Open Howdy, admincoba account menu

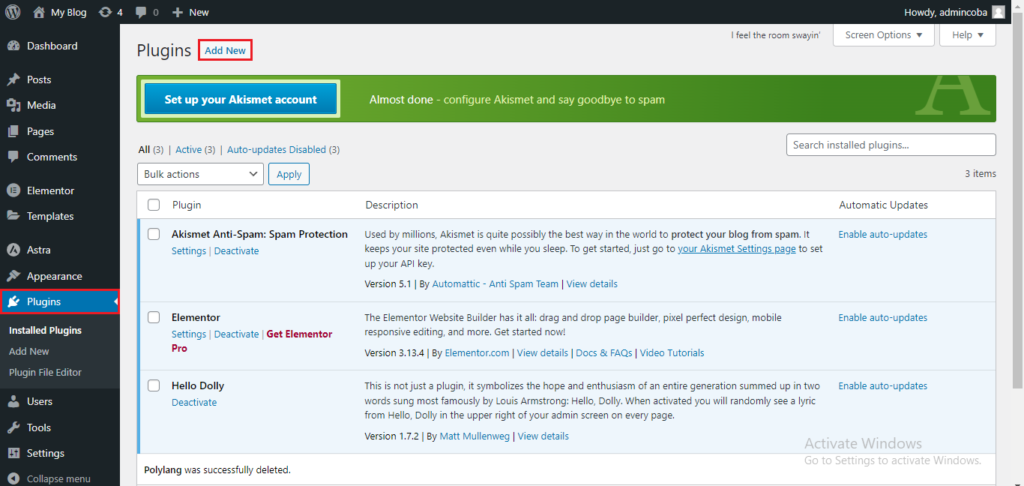(x=954, y=12)
